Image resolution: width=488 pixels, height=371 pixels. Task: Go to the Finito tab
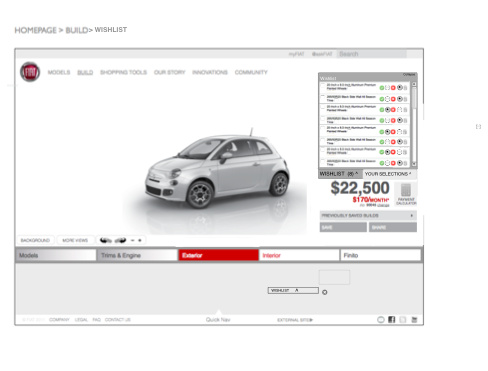(380, 255)
